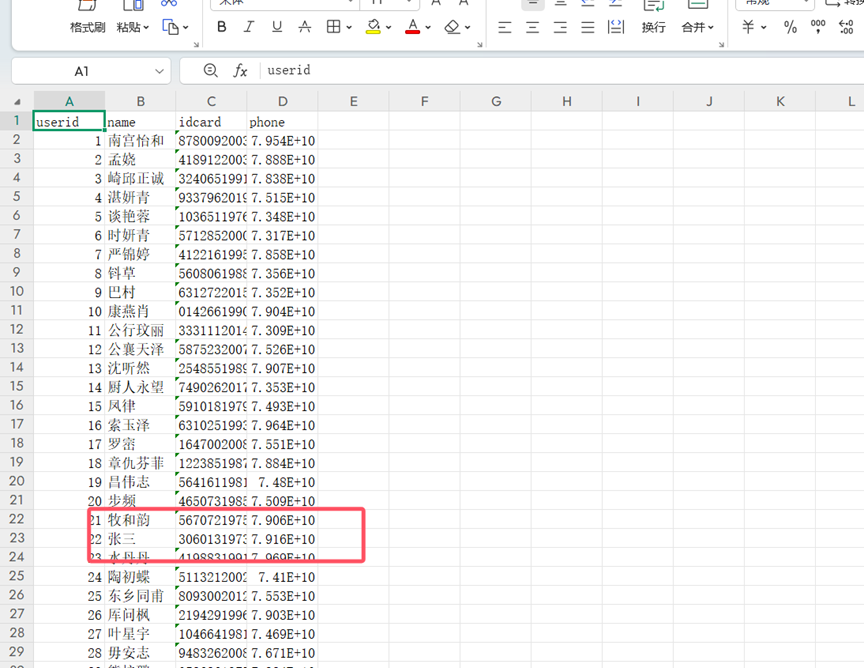The width and height of the screenshot is (864, 668).
Task: Toggle italic formatting
Action: click(x=249, y=27)
